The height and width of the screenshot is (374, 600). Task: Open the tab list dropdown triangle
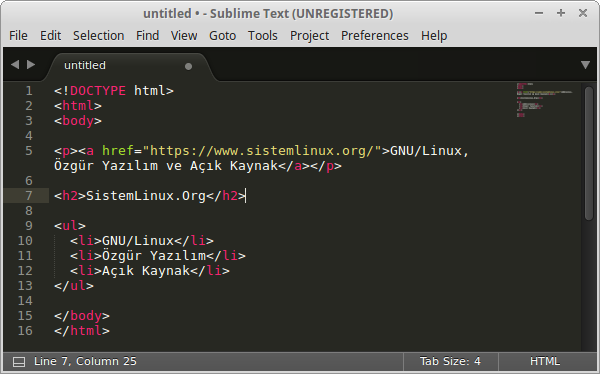pyautogui.click(x=585, y=65)
